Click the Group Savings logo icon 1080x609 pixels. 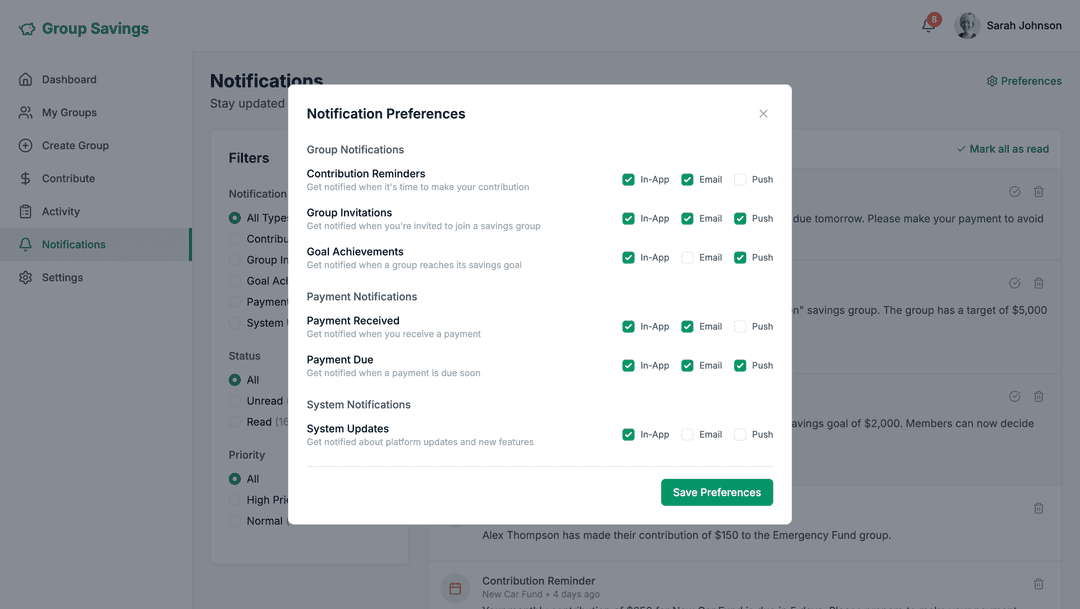[27, 28]
